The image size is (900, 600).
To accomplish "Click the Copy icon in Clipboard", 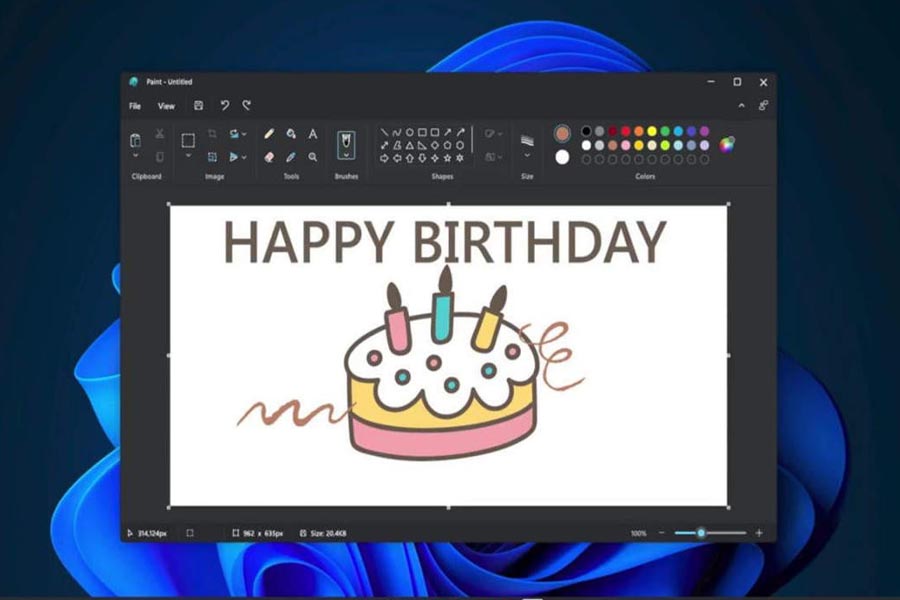I will coord(160,157).
